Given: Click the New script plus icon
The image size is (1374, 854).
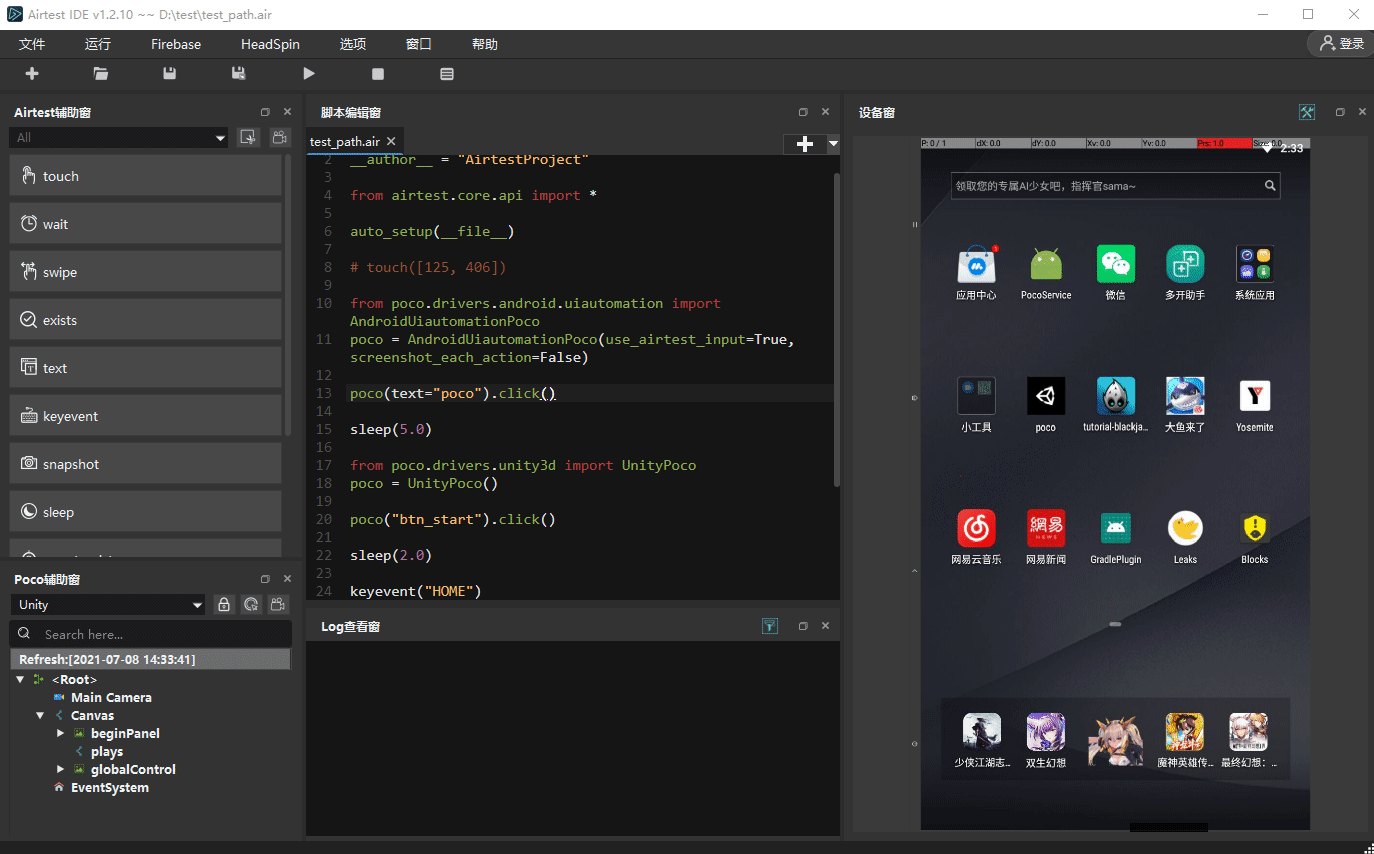Looking at the screenshot, I should click(32, 74).
